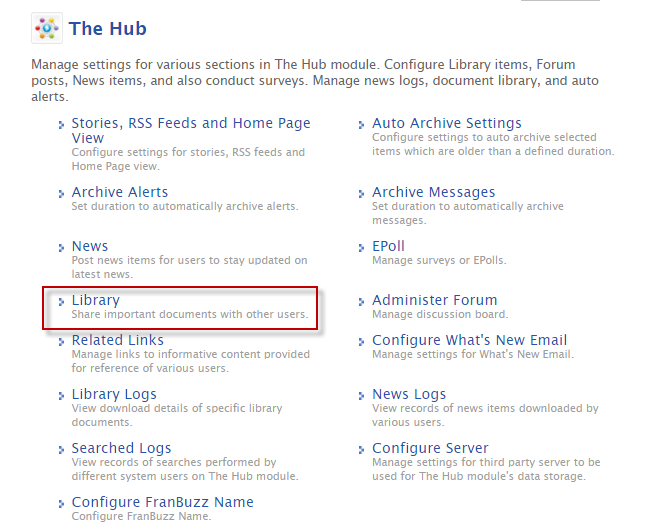Open the Archive Messages link

(433, 192)
